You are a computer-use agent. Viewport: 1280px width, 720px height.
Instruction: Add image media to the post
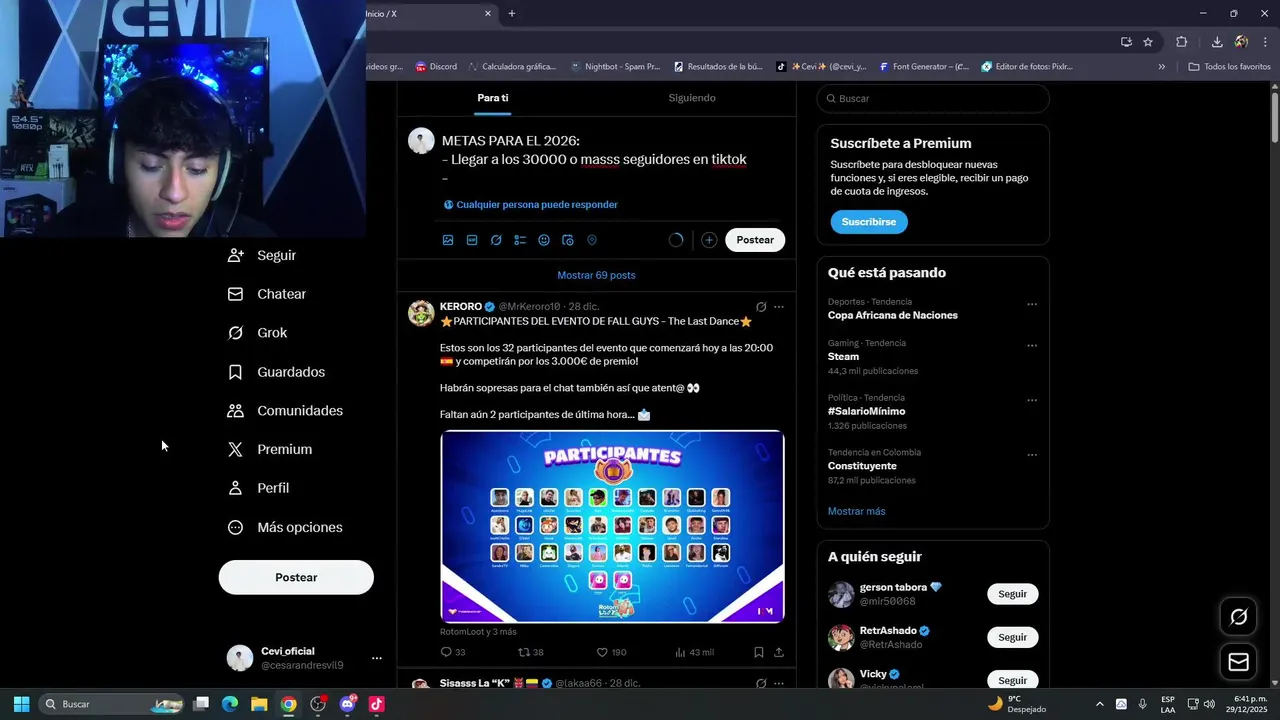click(x=448, y=240)
